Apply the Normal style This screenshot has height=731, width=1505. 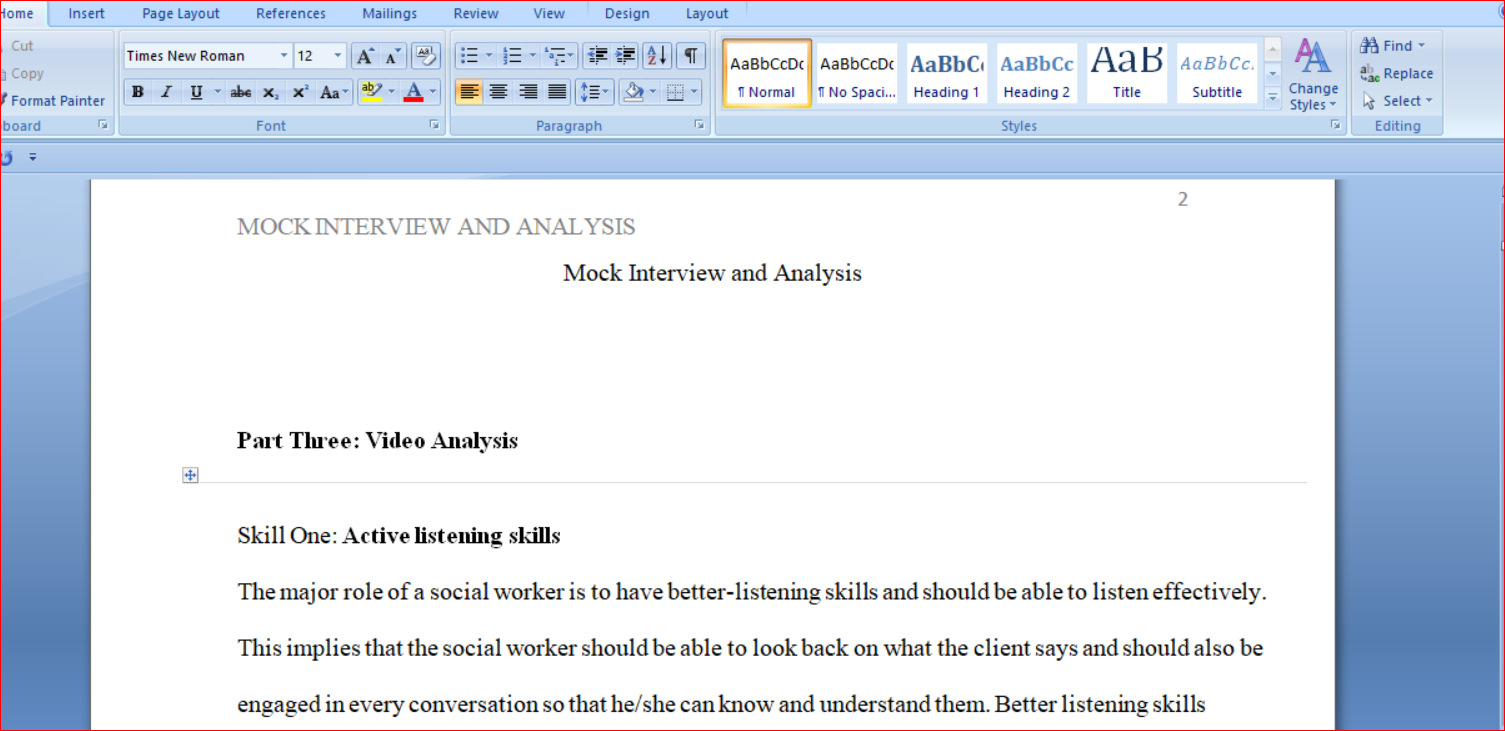(767, 73)
